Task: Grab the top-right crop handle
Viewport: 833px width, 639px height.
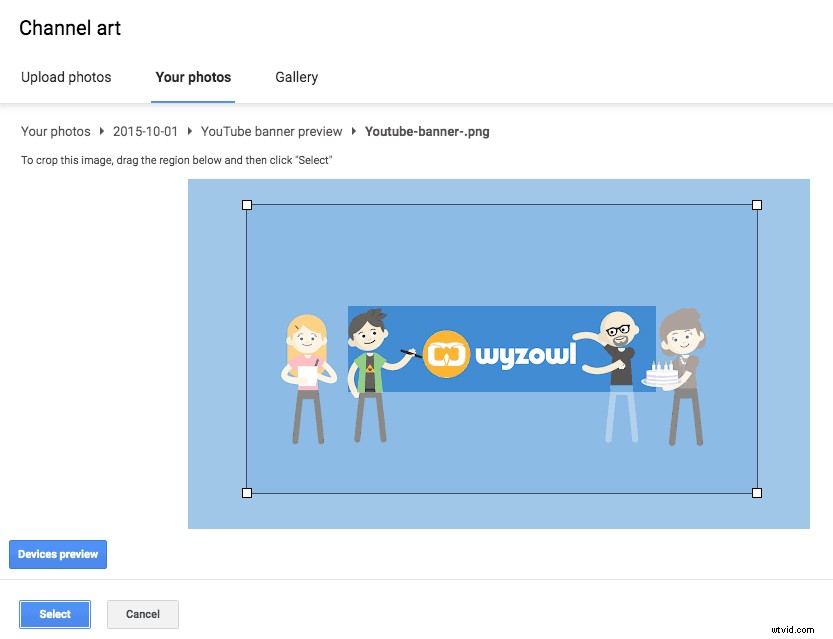Action: pos(757,205)
